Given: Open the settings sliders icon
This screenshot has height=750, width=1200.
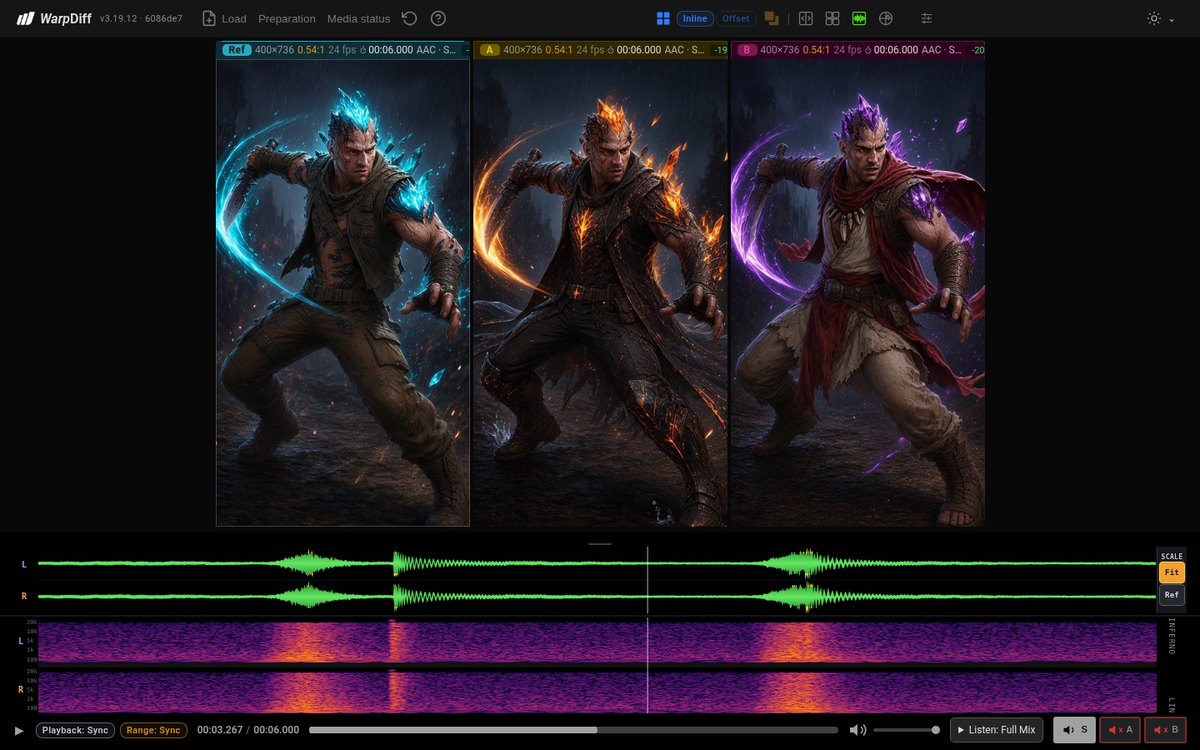Looking at the screenshot, I should (x=926, y=18).
